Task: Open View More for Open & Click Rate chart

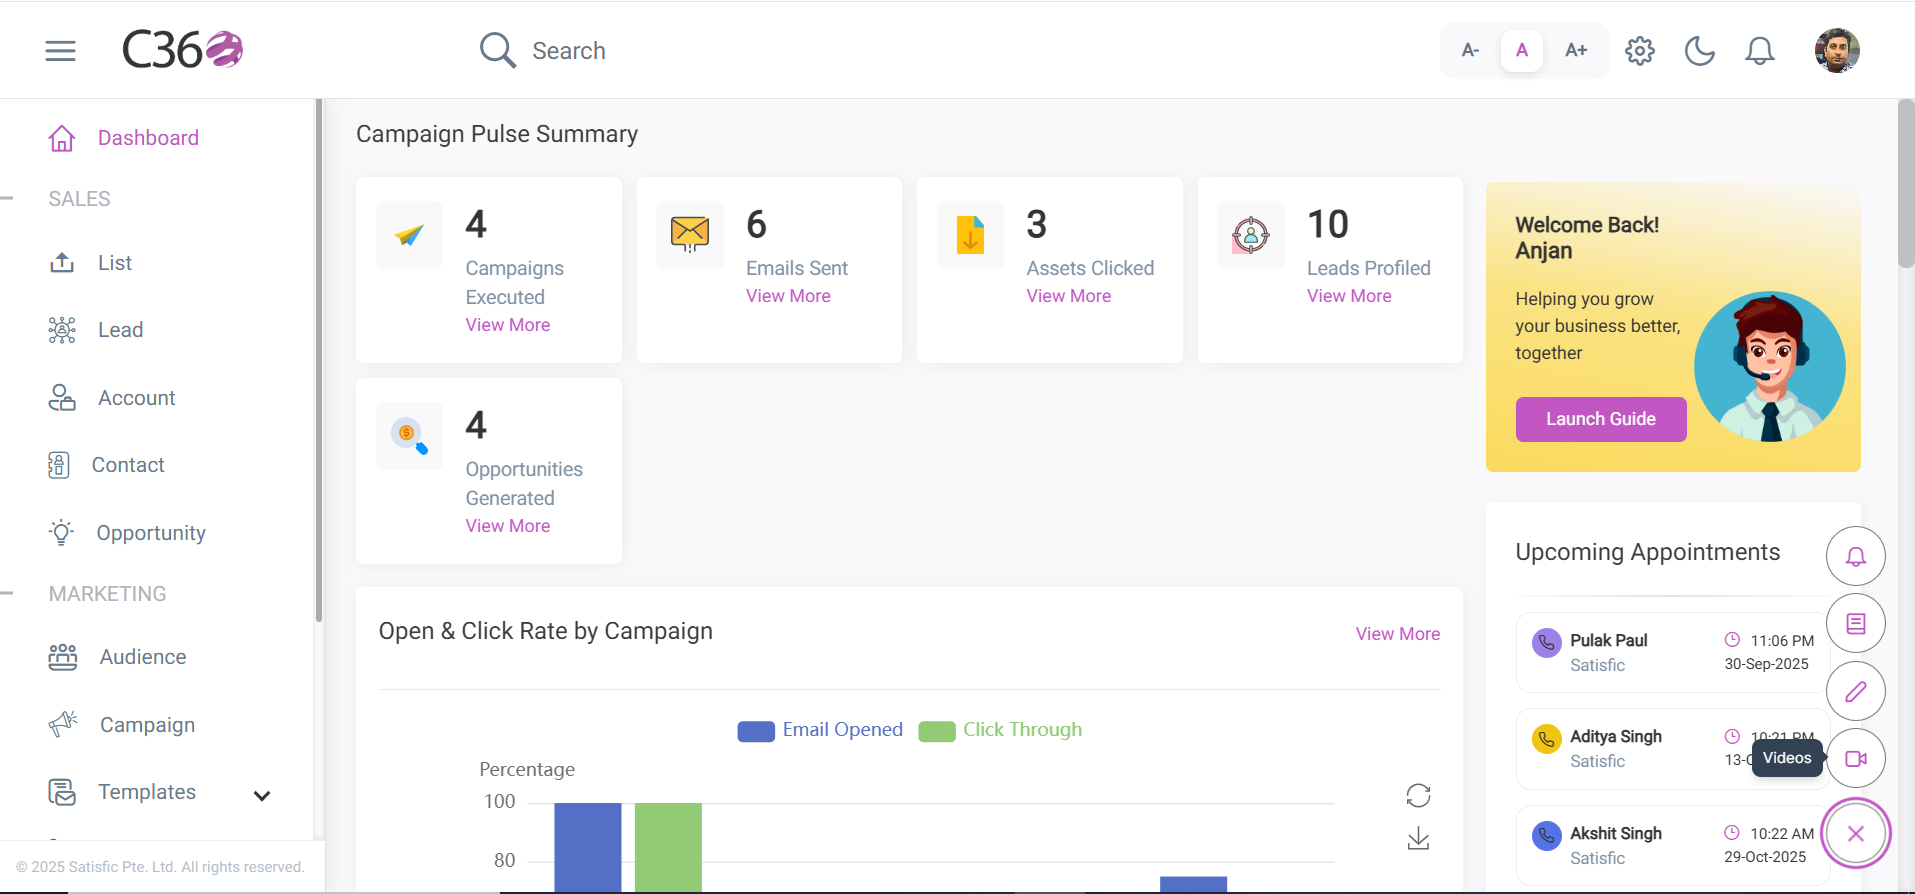Action: (x=1398, y=634)
